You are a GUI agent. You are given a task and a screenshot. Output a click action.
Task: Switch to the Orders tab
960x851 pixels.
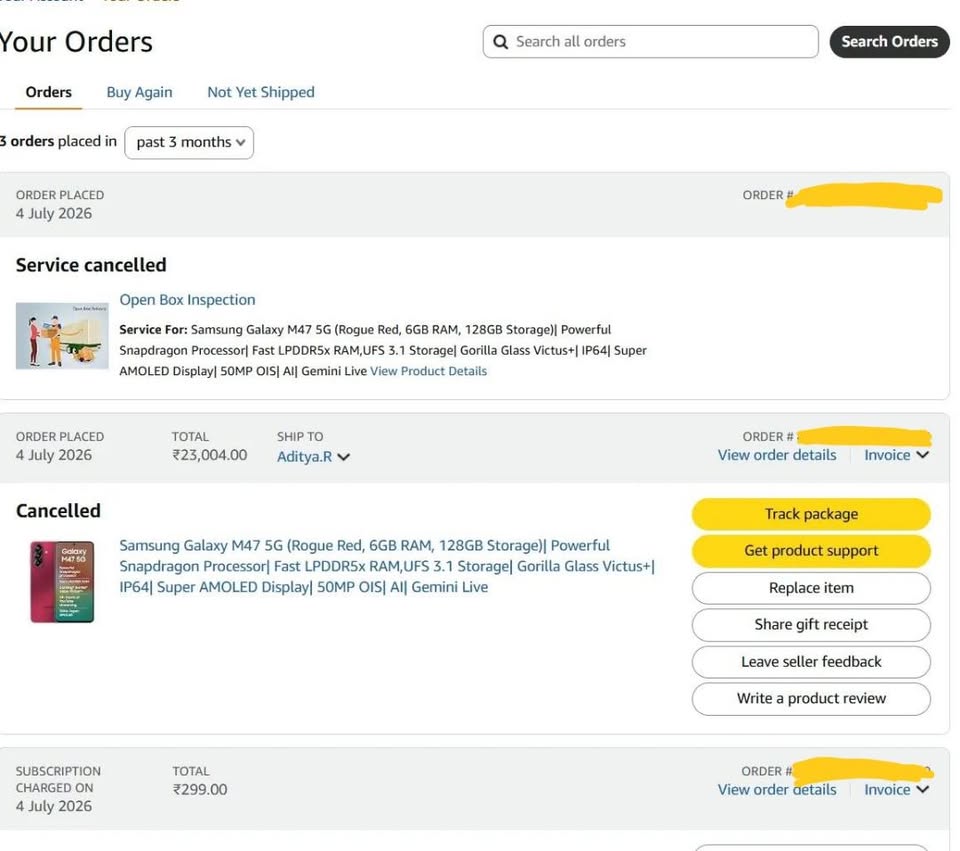pos(48,92)
